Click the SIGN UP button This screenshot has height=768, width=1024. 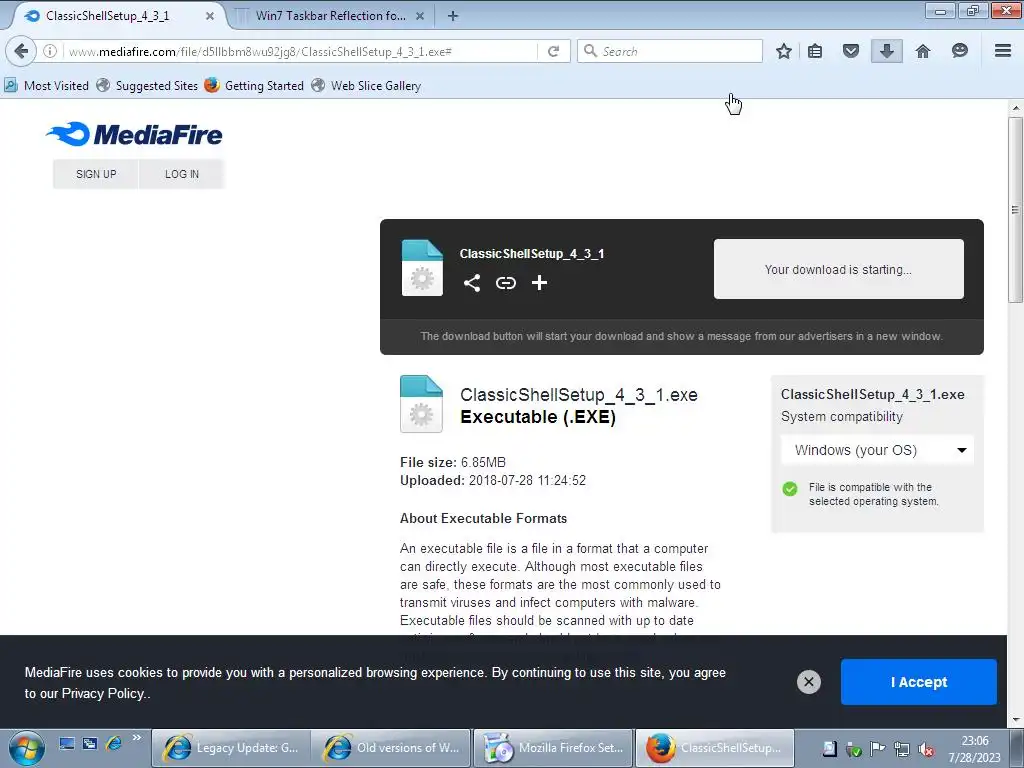tap(96, 174)
